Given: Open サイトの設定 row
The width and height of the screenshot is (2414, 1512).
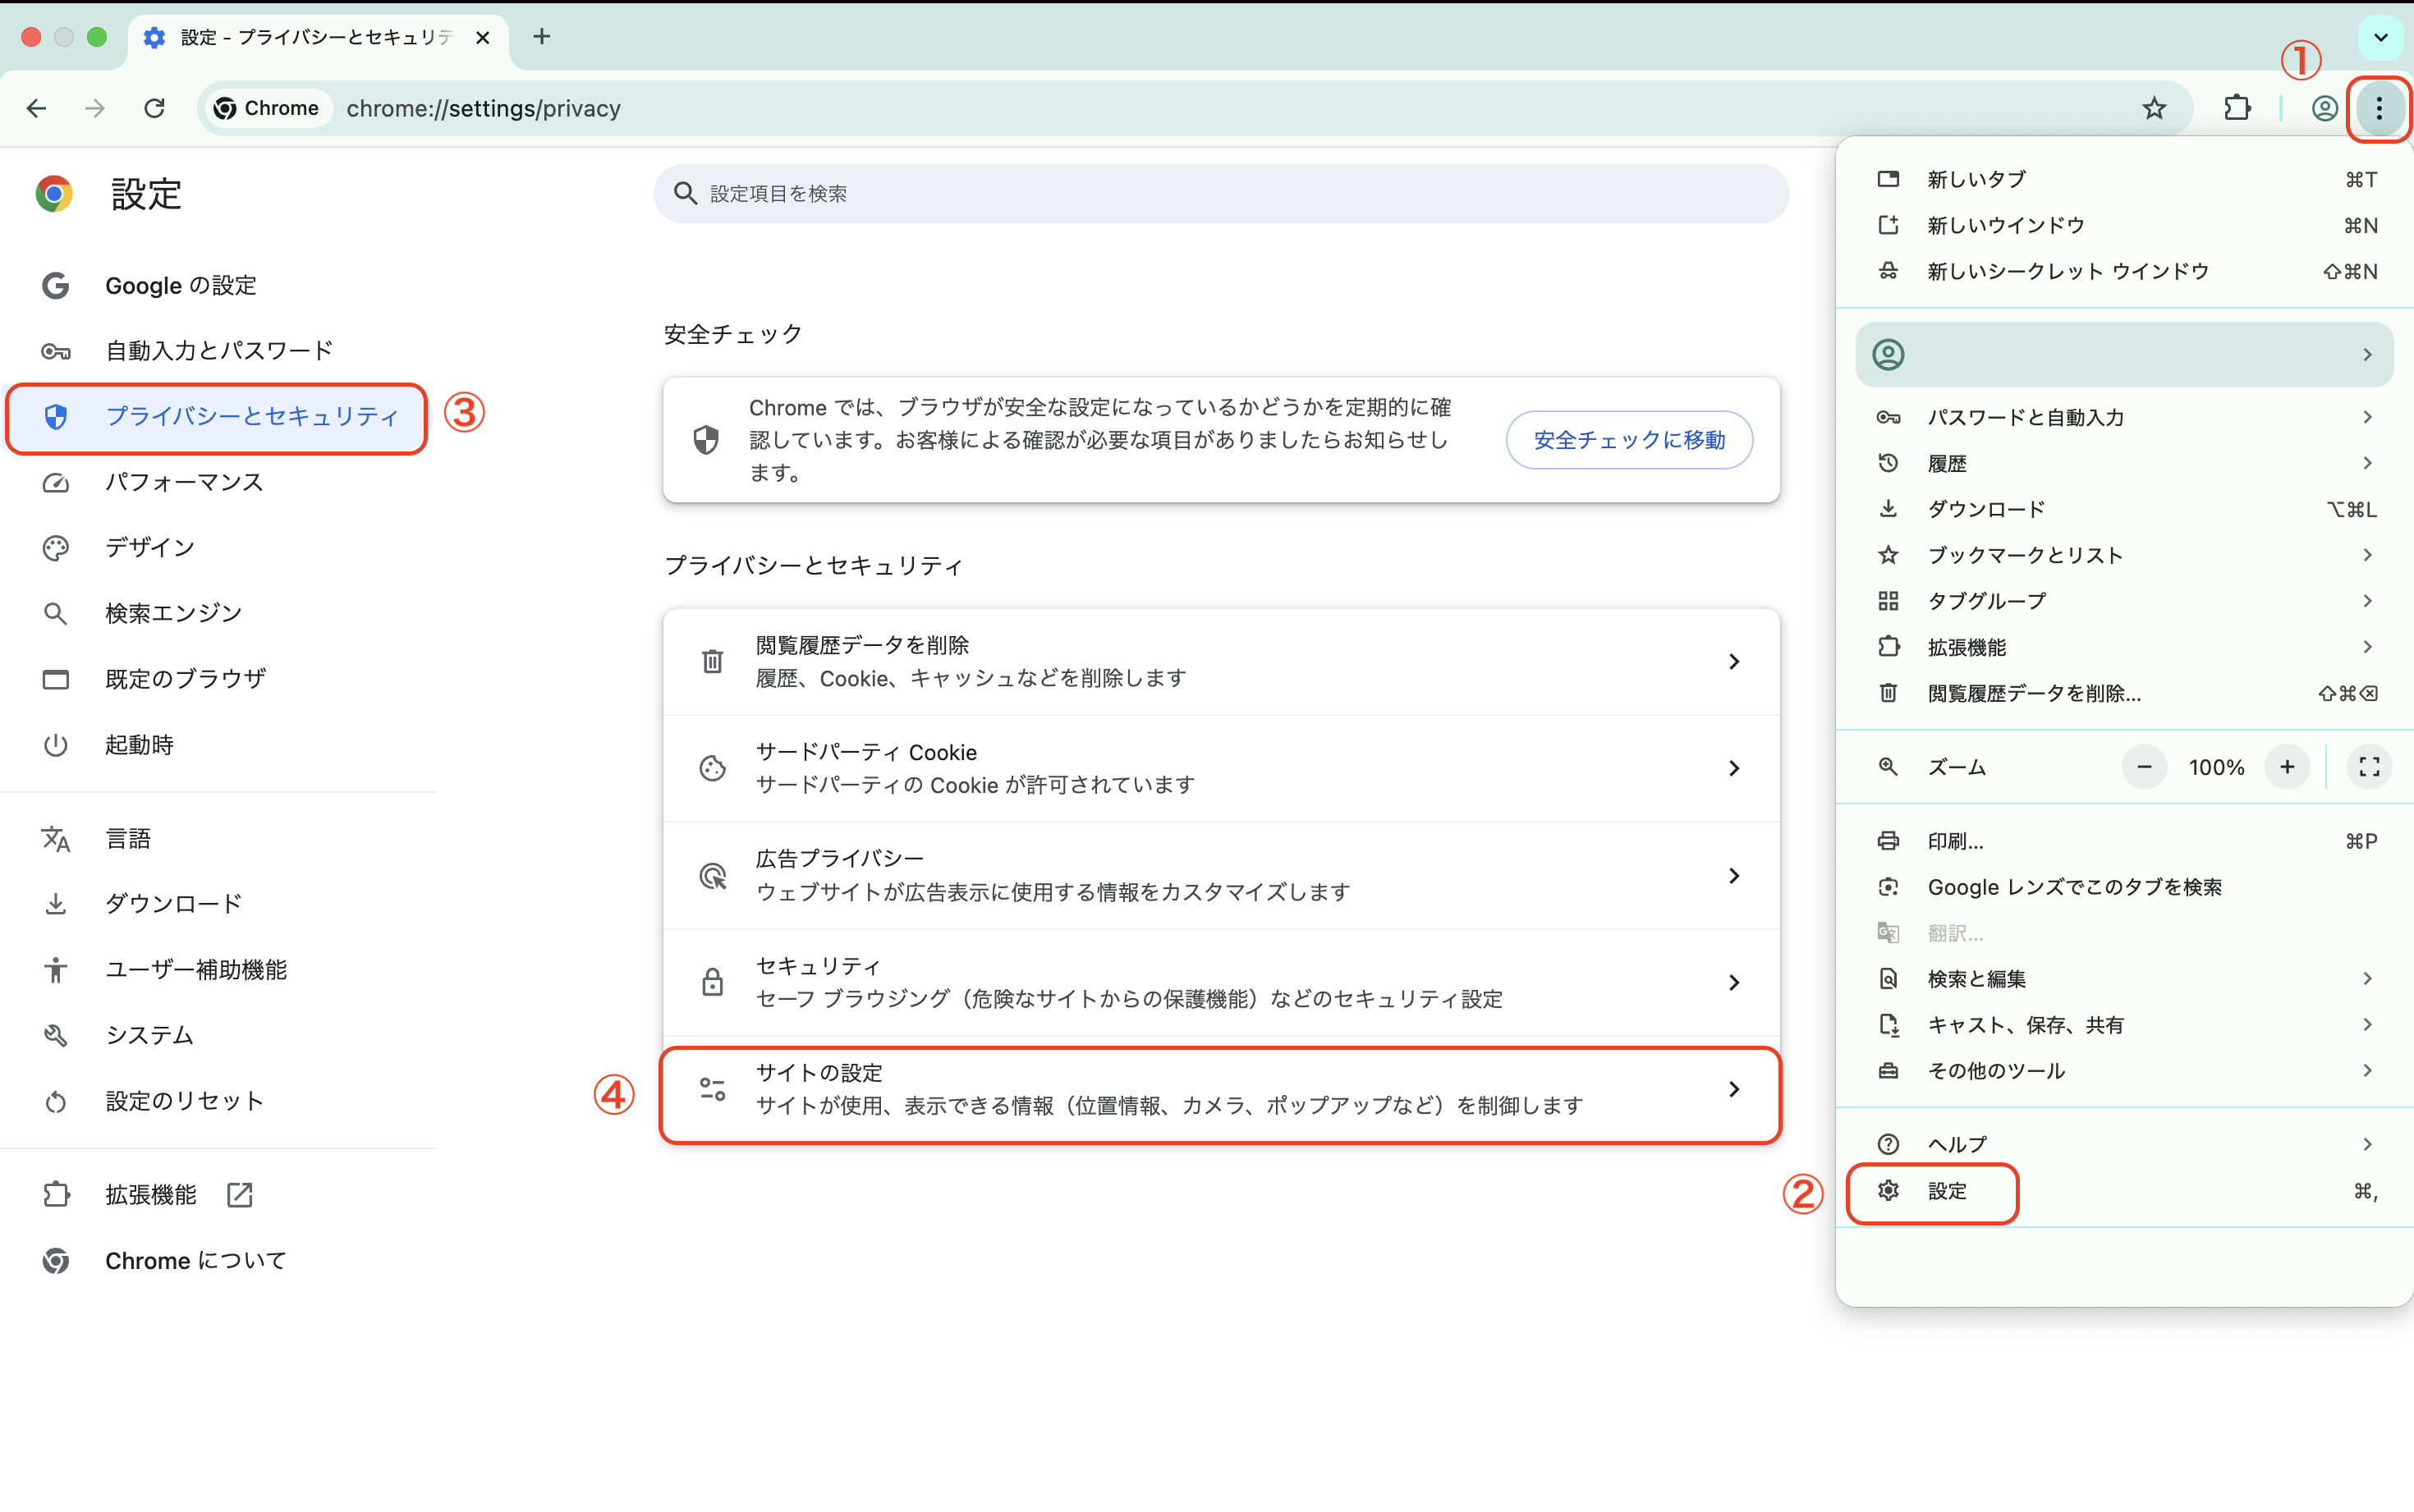Looking at the screenshot, I should pyautogui.click(x=1221, y=1089).
